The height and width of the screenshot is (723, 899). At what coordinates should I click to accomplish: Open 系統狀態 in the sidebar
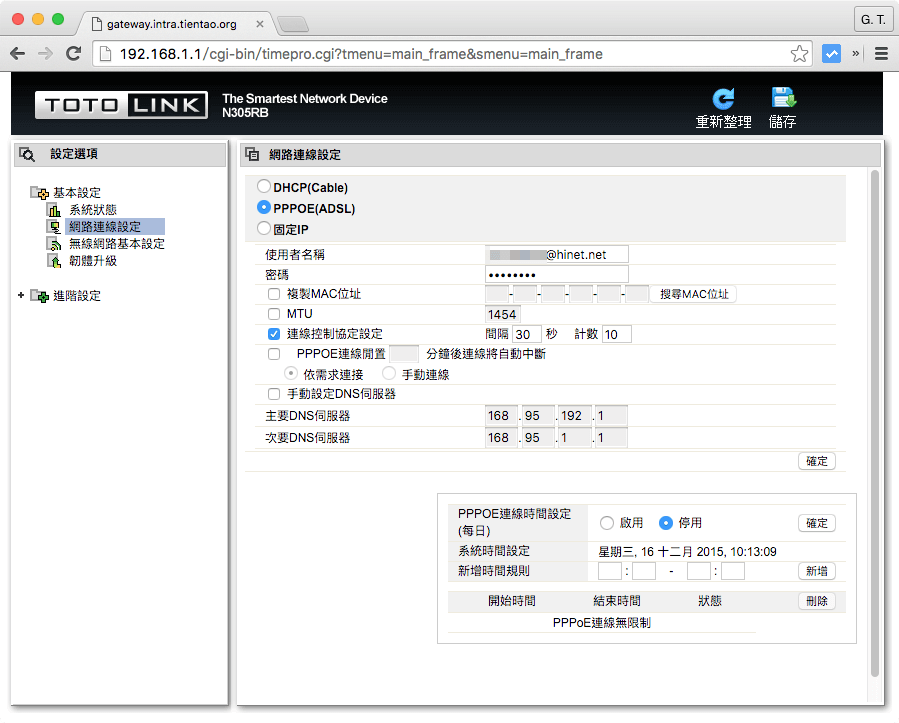(x=92, y=210)
